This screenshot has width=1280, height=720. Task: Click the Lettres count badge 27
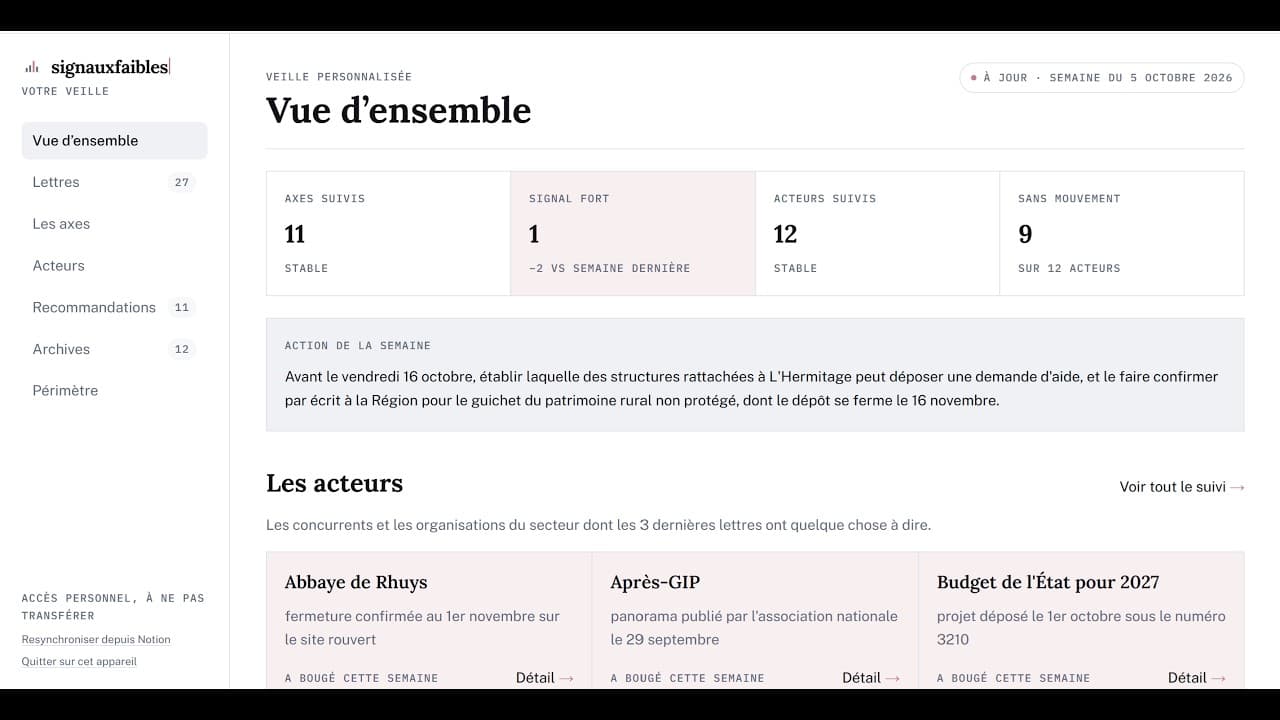click(x=181, y=182)
